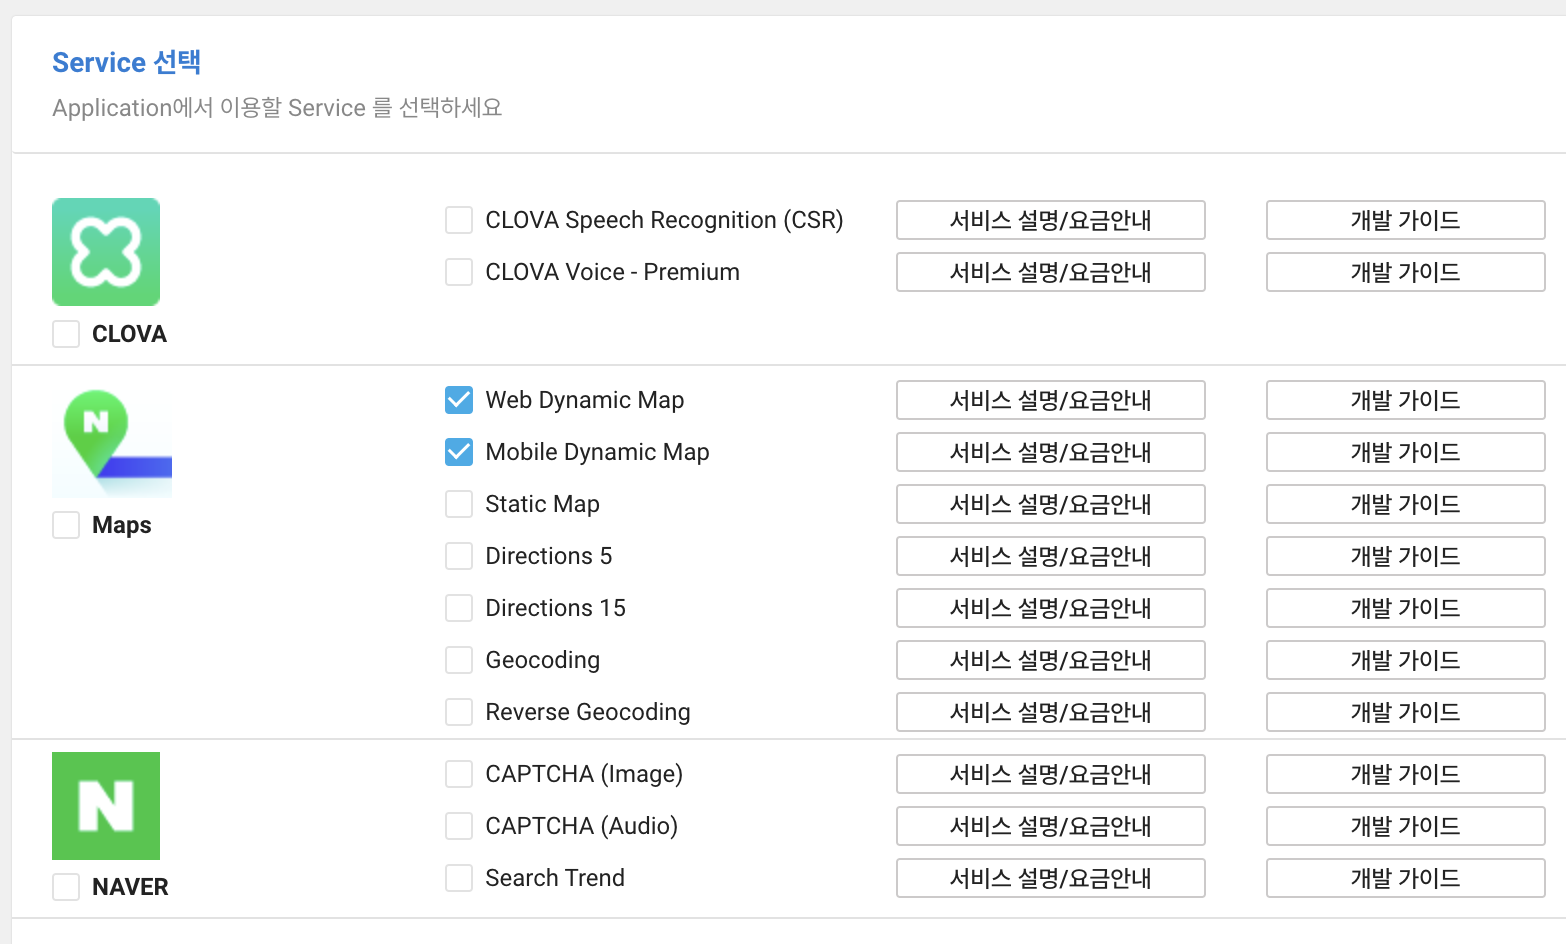View 개발 가이드 for Static Map
The image size is (1566, 944).
coord(1406,504)
